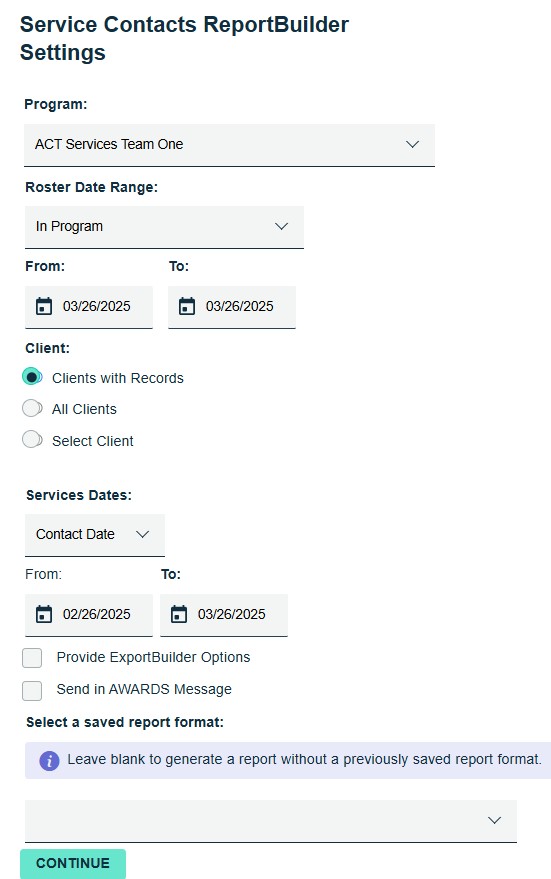551x879 pixels.
Task: Click the calendar icon for roster To date
Action: click(187, 307)
